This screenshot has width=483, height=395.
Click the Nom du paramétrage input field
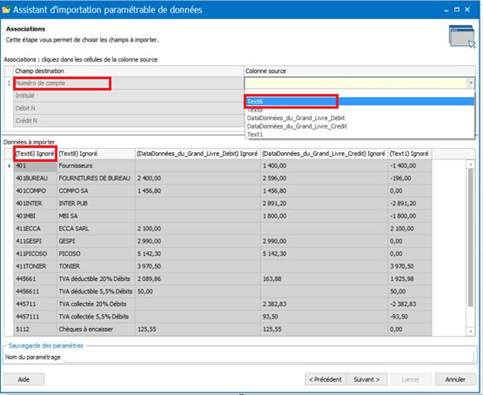268,357
